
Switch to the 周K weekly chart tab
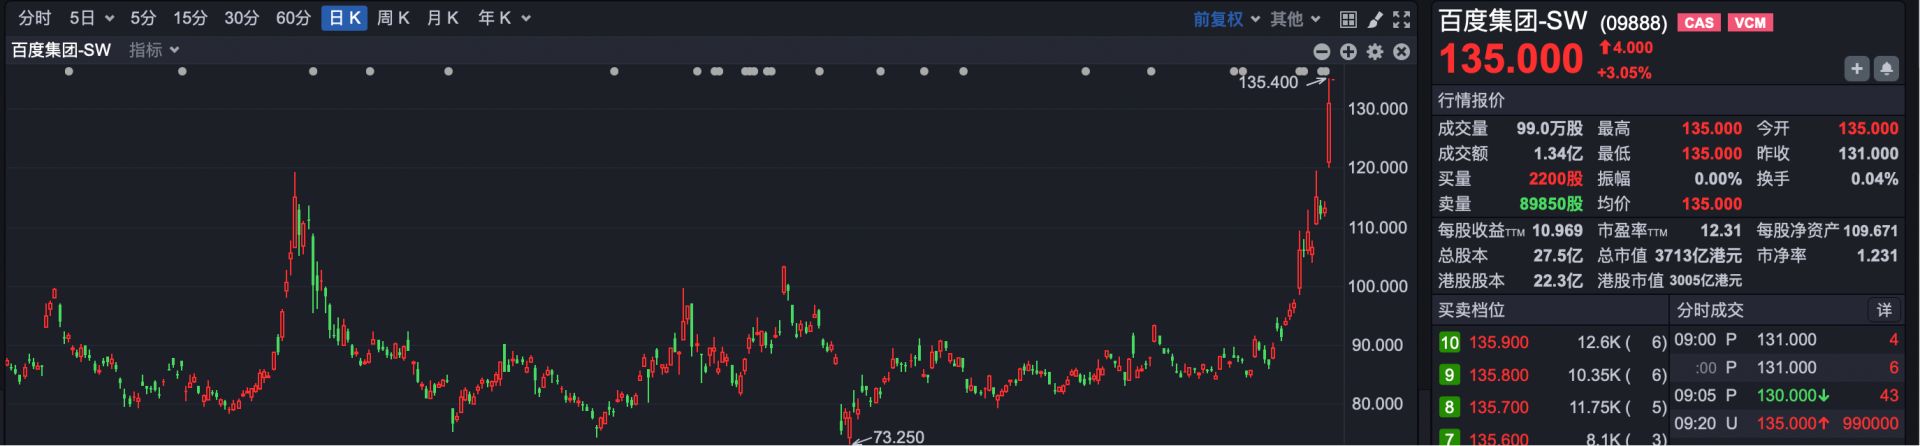click(393, 18)
